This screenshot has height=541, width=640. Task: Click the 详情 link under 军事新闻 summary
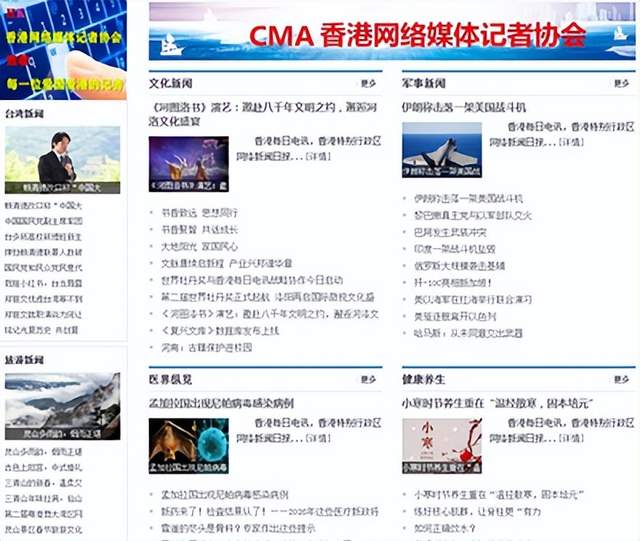[570, 143]
